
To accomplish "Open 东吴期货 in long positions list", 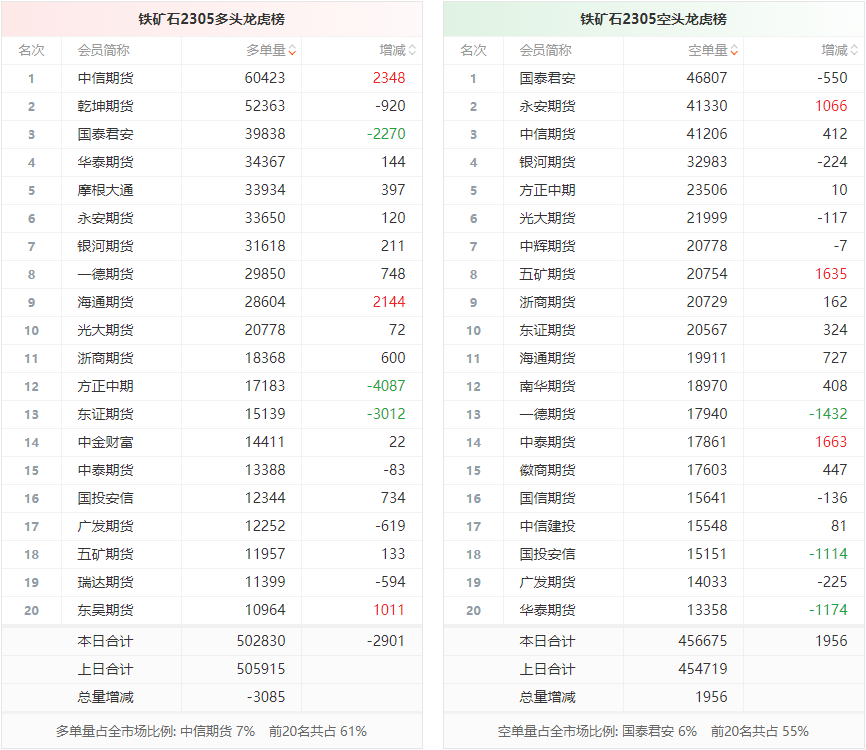I will (x=105, y=610).
